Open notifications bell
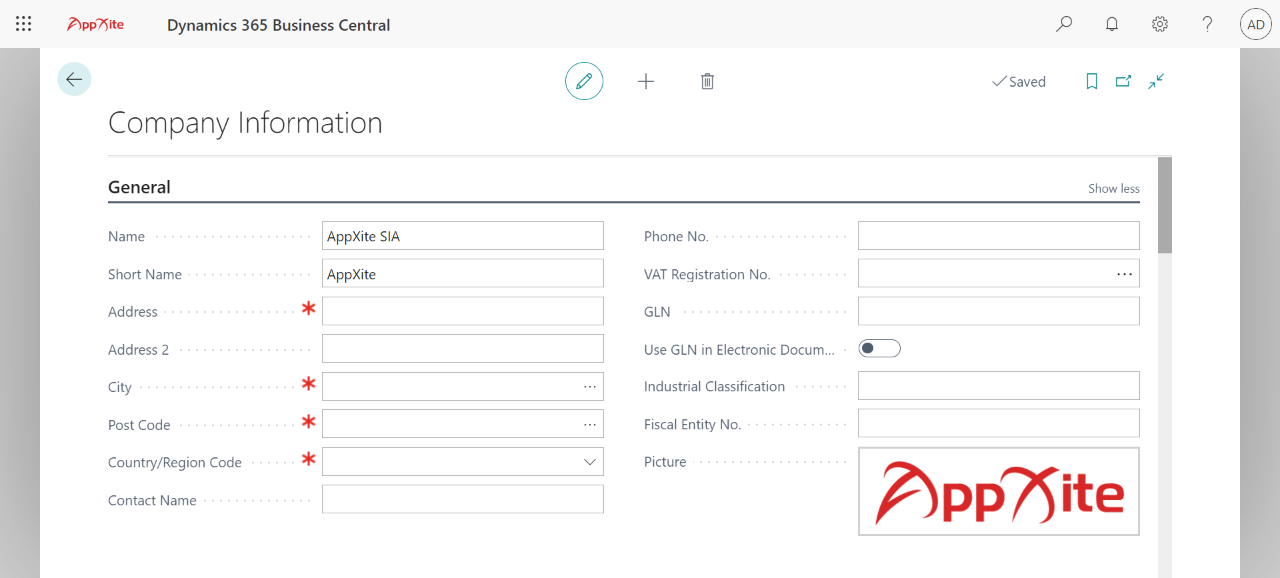Viewport: 1280px width, 578px height. click(1111, 23)
